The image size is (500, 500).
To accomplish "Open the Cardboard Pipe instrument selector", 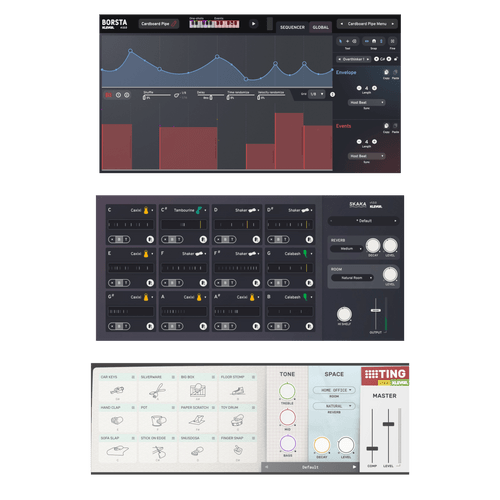I will pyautogui.click(x=159, y=24).
